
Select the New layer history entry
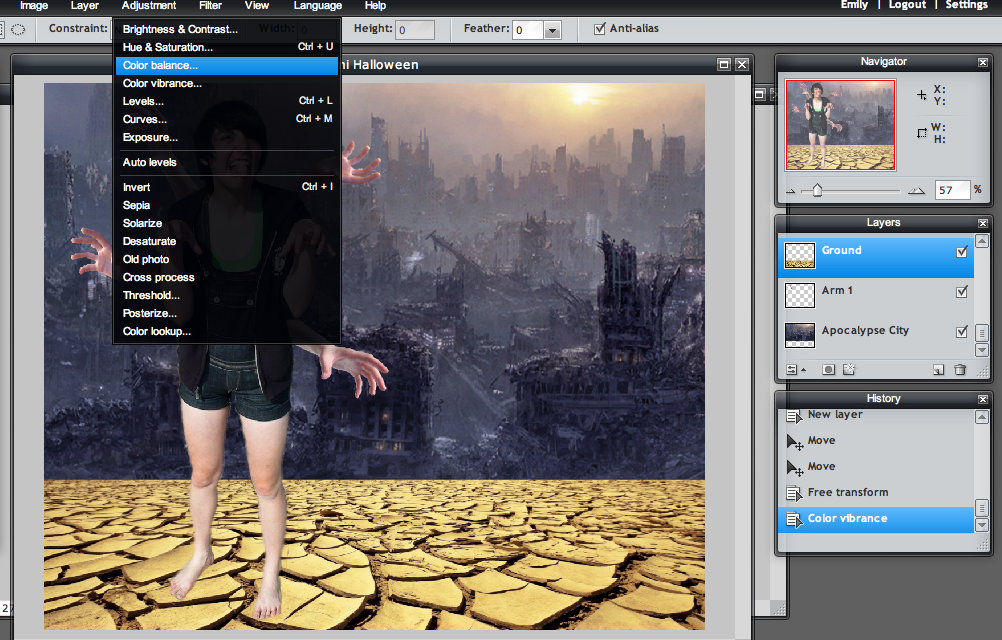point(876,415)
